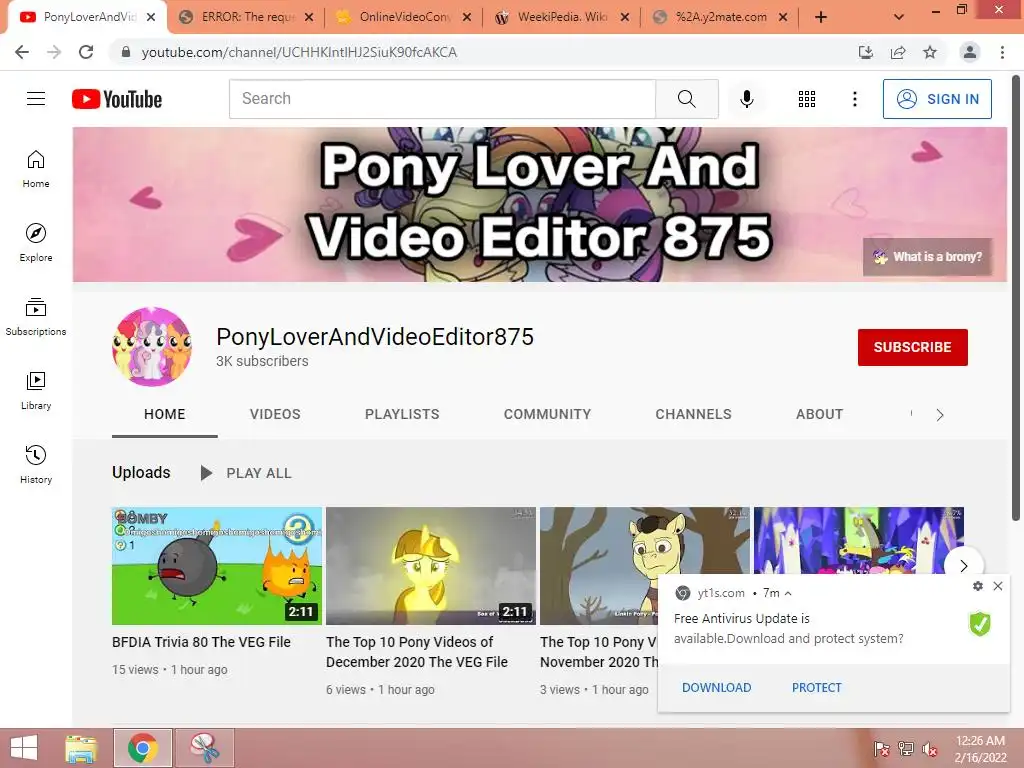Image resolution: width=1024 pixels, height=768 pixels.
Task: Open Chrome profile avatar button
Action: 970,52
